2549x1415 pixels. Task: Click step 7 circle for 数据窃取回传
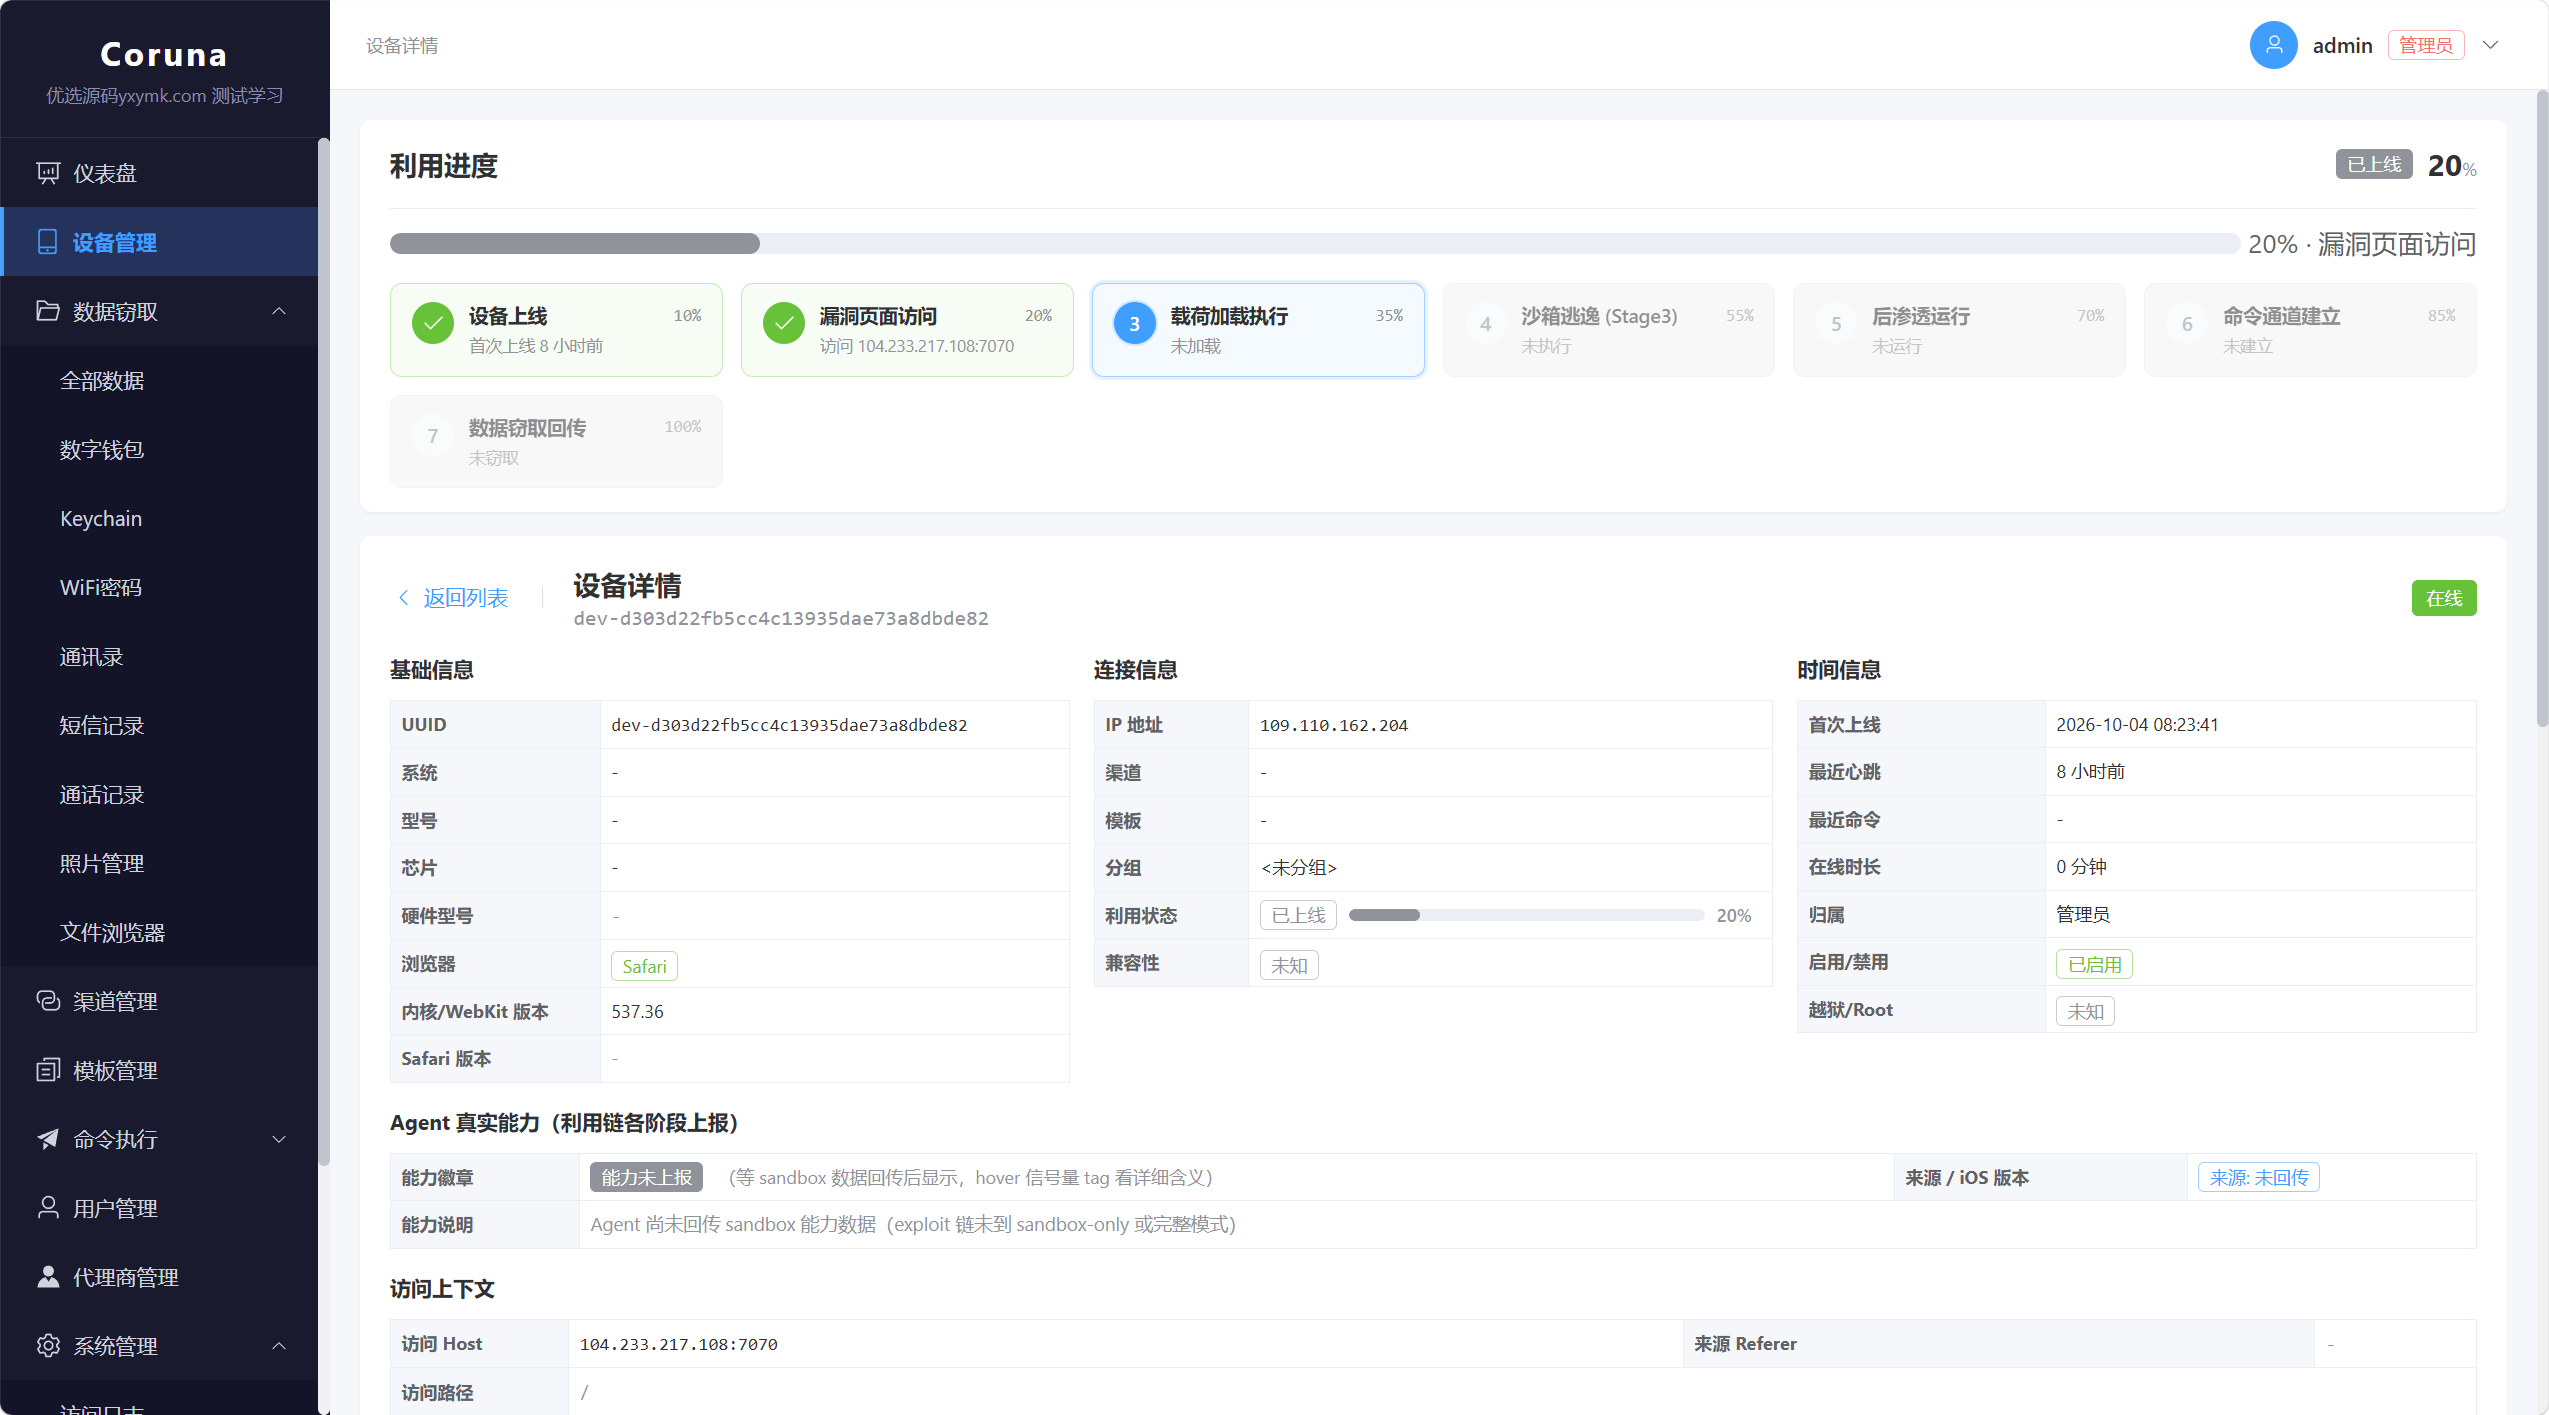tap(433, 435)
